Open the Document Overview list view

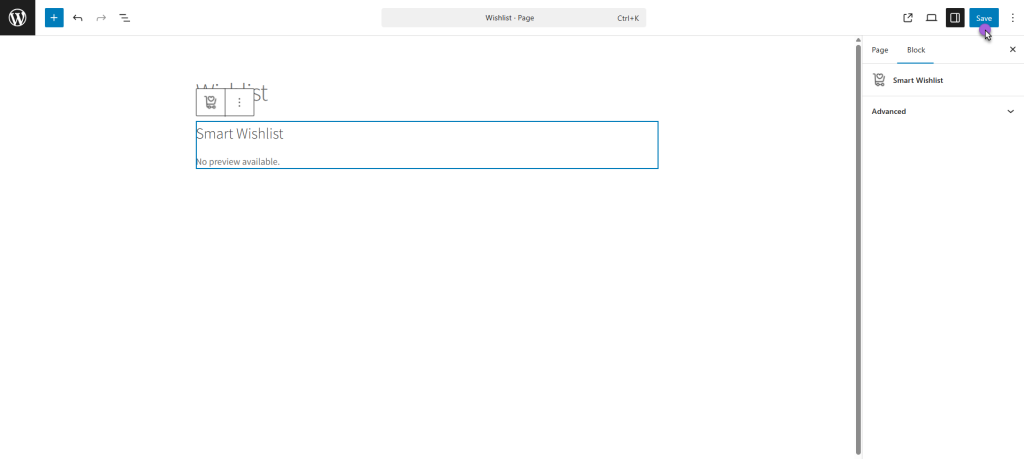(125, 18)
